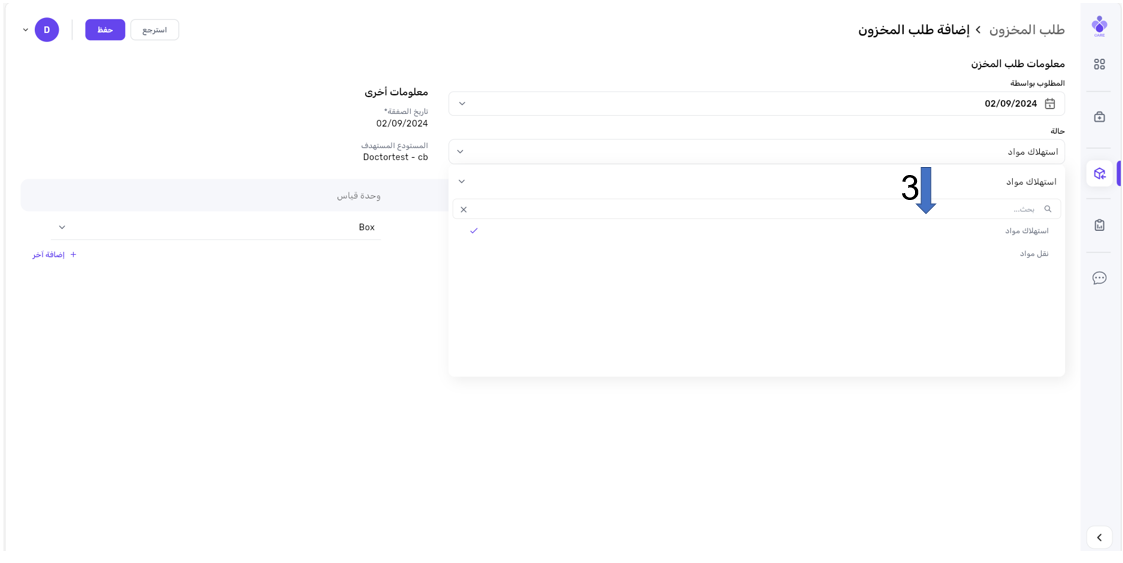Click the حفظ save button
1123x563 pixels.
(x=105, y=30)
